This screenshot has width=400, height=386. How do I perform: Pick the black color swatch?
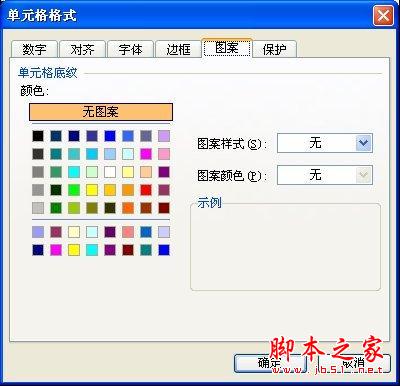(38, 136)
